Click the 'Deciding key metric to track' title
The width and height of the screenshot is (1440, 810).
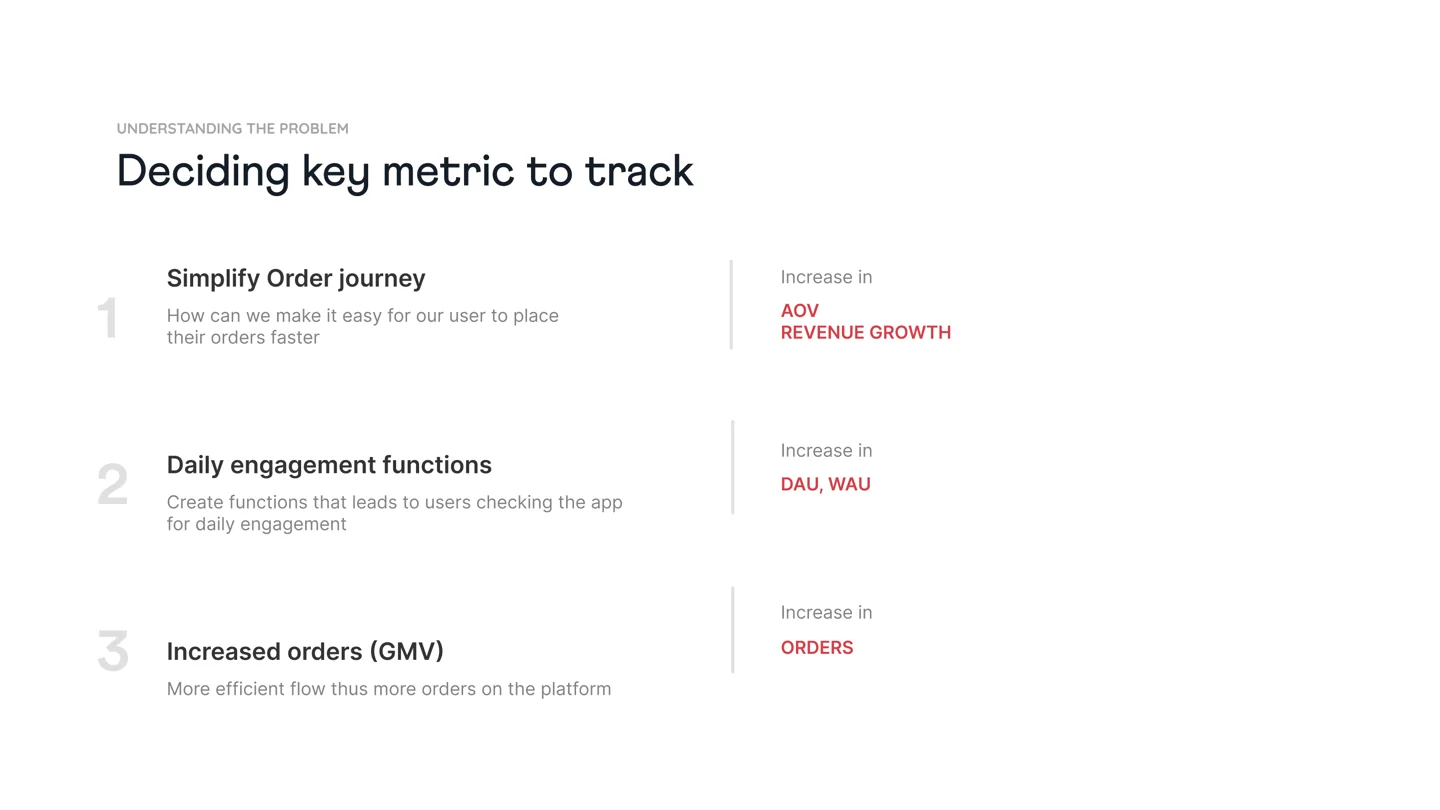click(405, 172)
